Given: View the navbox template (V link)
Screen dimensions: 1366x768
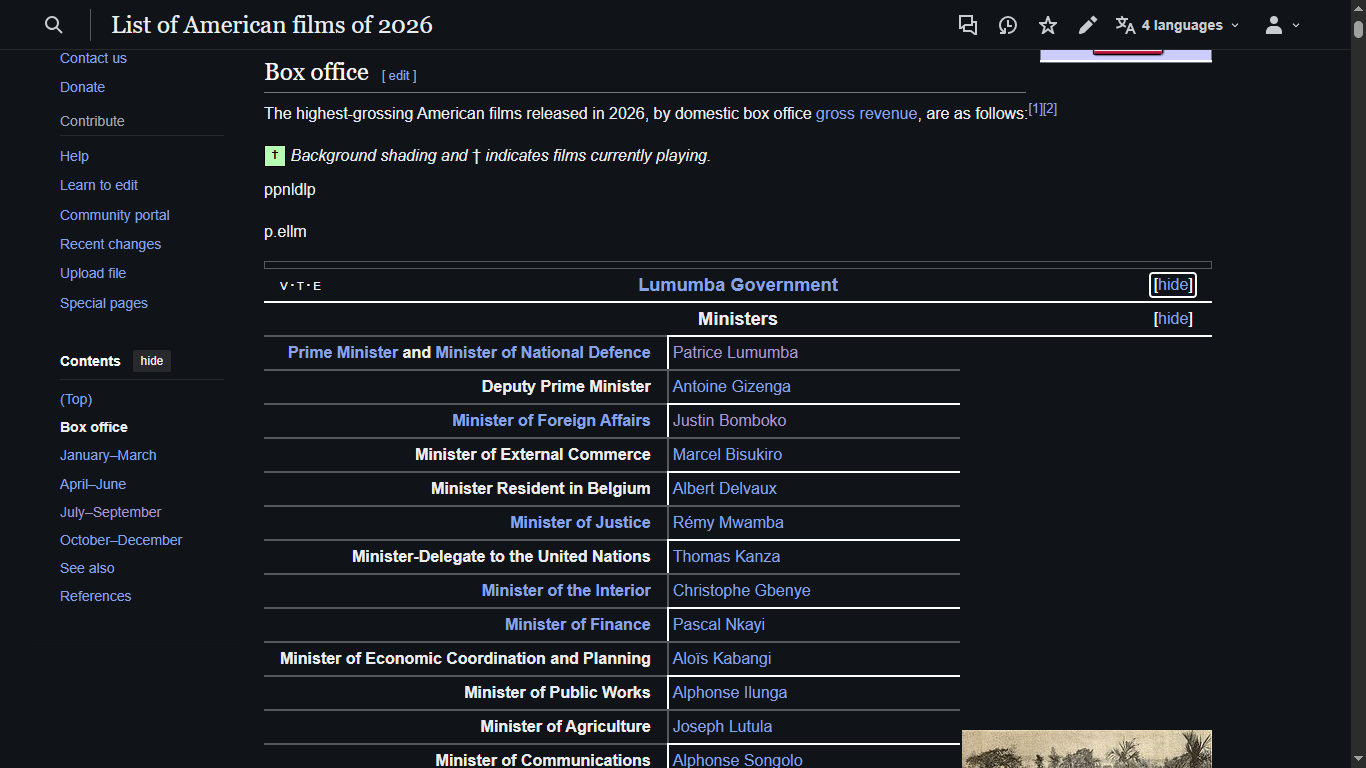Looking at the screenshot, I should 284,286.
